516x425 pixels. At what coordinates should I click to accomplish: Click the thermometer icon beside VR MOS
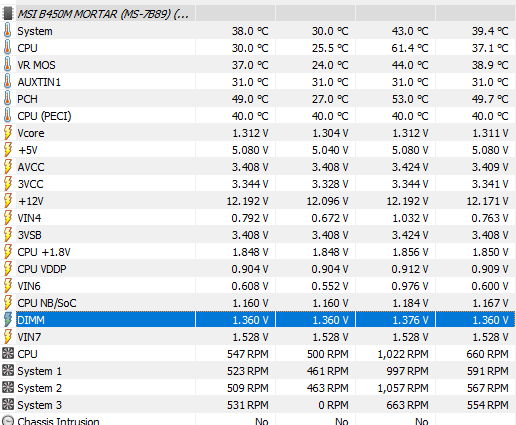(x=7, y=65)
